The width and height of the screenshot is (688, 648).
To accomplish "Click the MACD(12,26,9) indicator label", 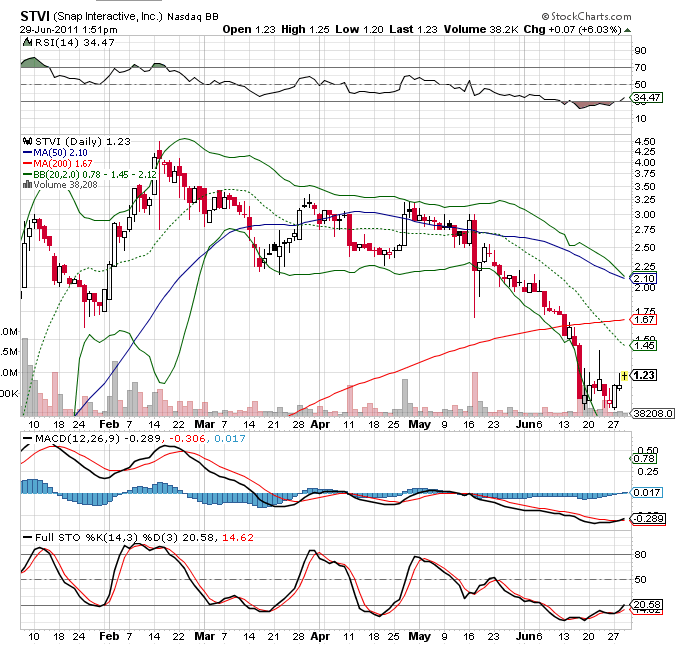I will 65,441.
